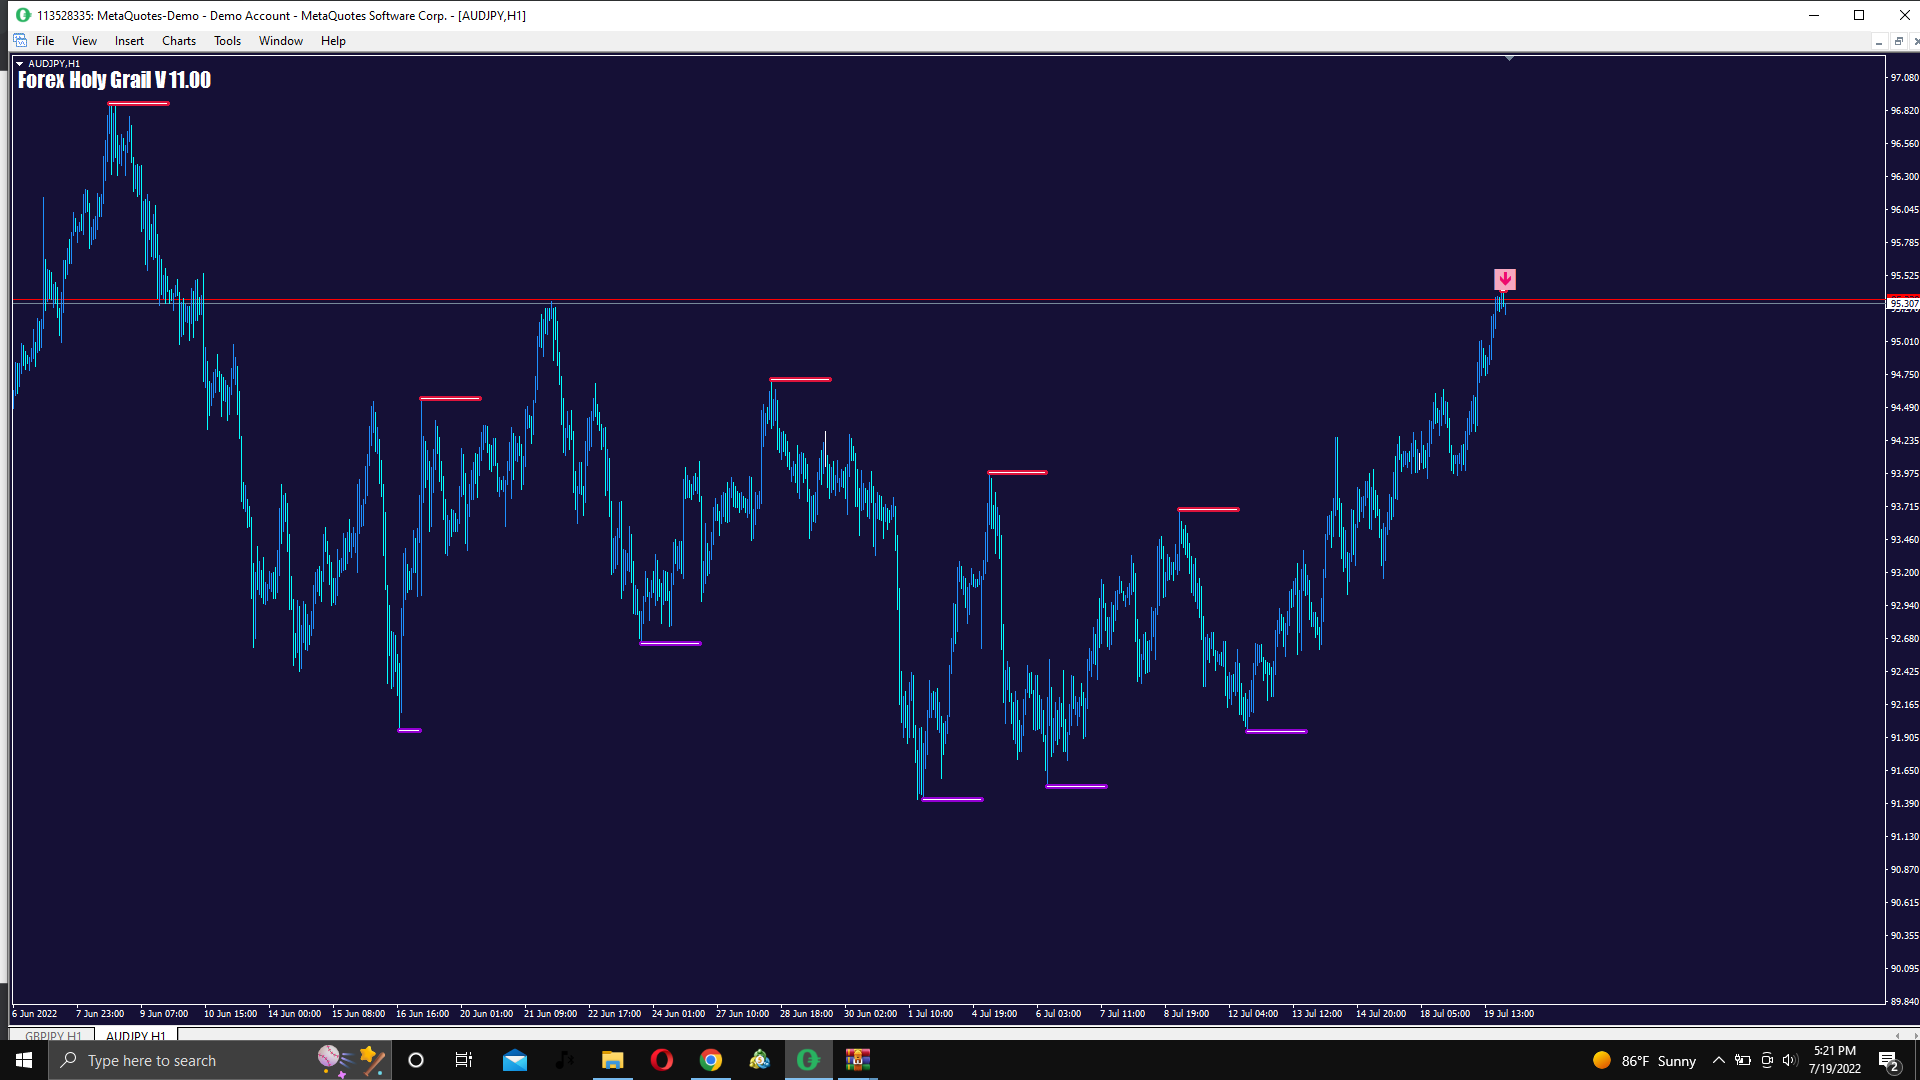The height and width of the screenshot is (1080, 1920).
Task: Click the Cortana circle icon
Action: click(416, 1060)
